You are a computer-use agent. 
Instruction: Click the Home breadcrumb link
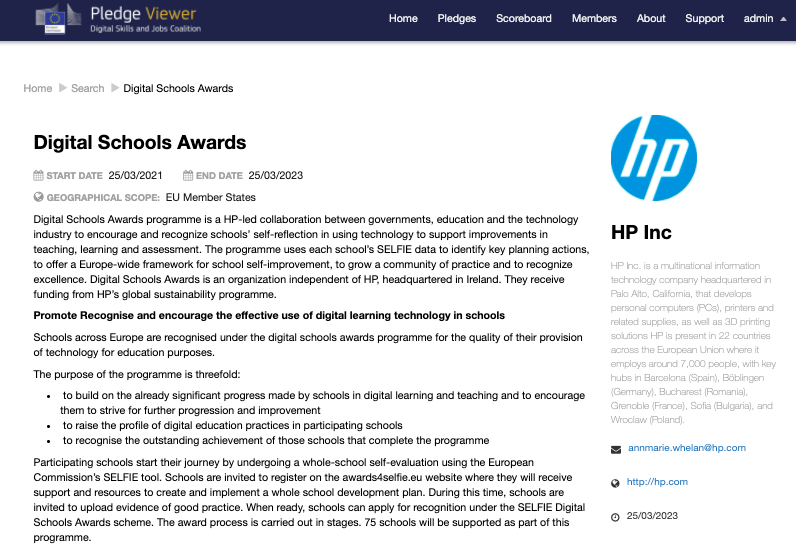click(x=38, y=88)
